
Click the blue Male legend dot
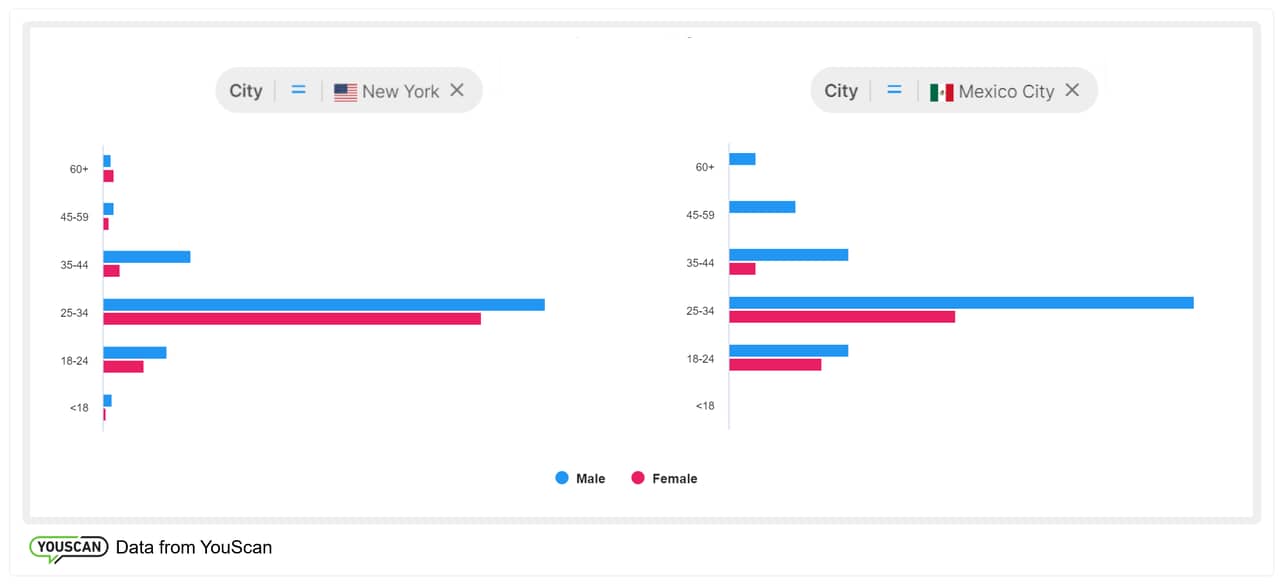point(562,478)
